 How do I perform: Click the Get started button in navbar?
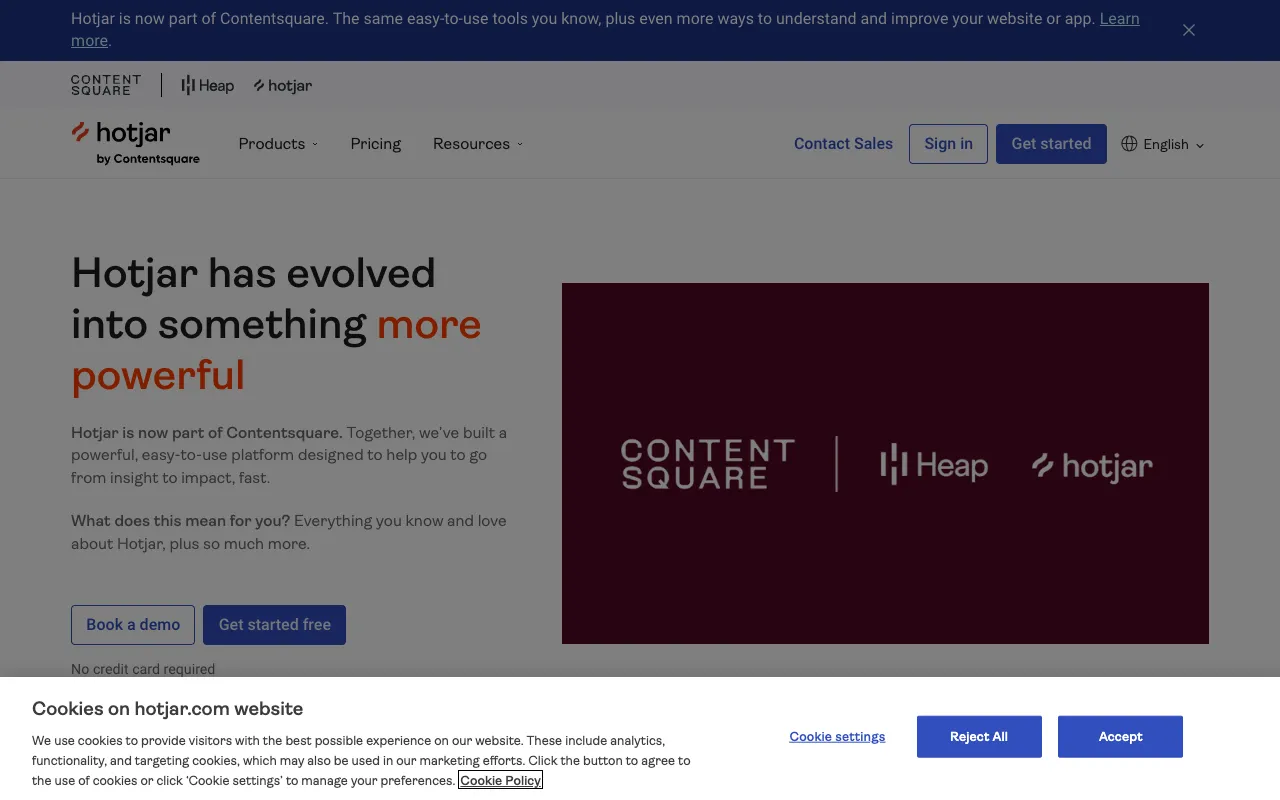click(1051, 144)
